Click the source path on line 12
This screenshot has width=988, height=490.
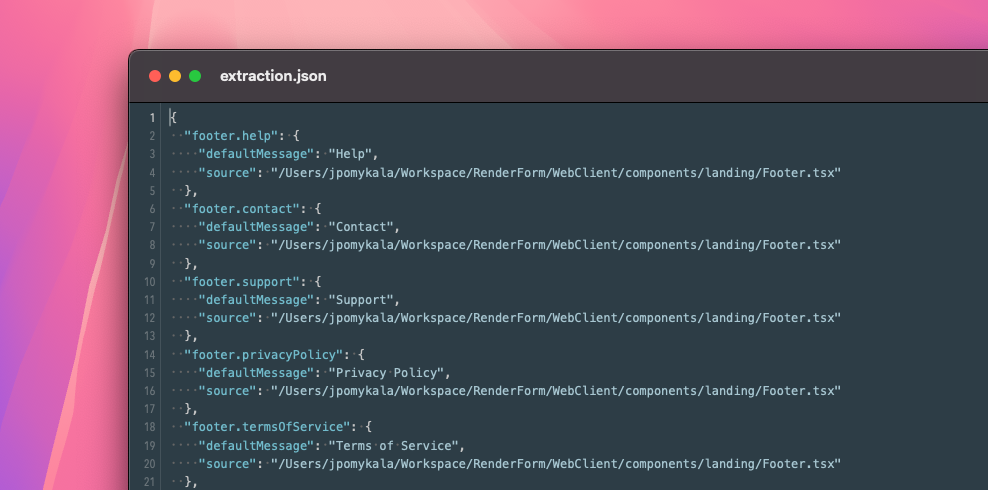[x=556, y=318]
